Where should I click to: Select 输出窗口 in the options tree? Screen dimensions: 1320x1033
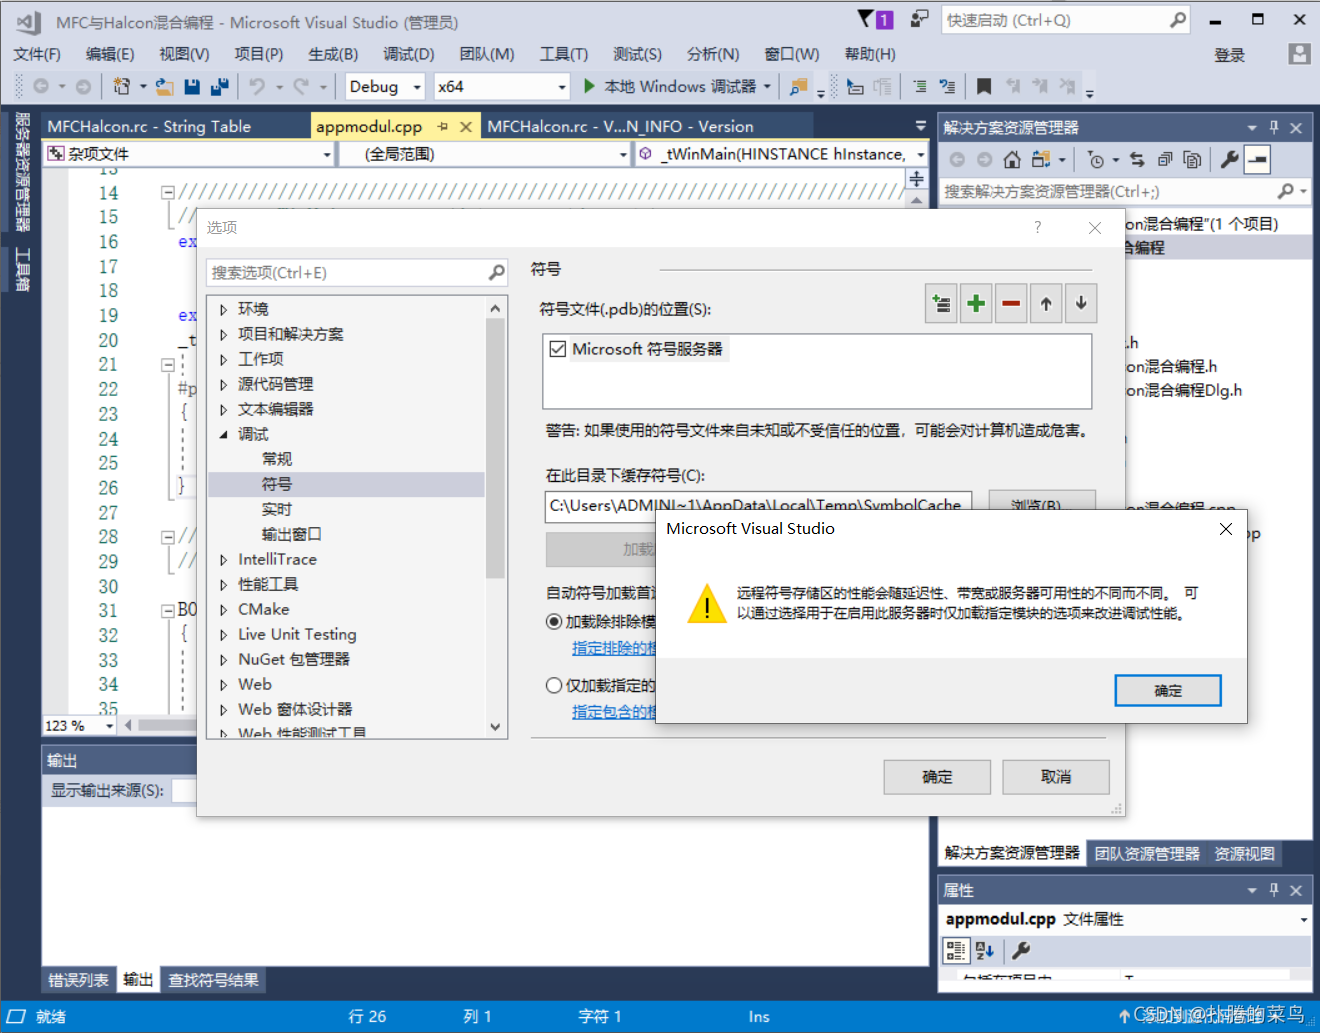point(291,534)
